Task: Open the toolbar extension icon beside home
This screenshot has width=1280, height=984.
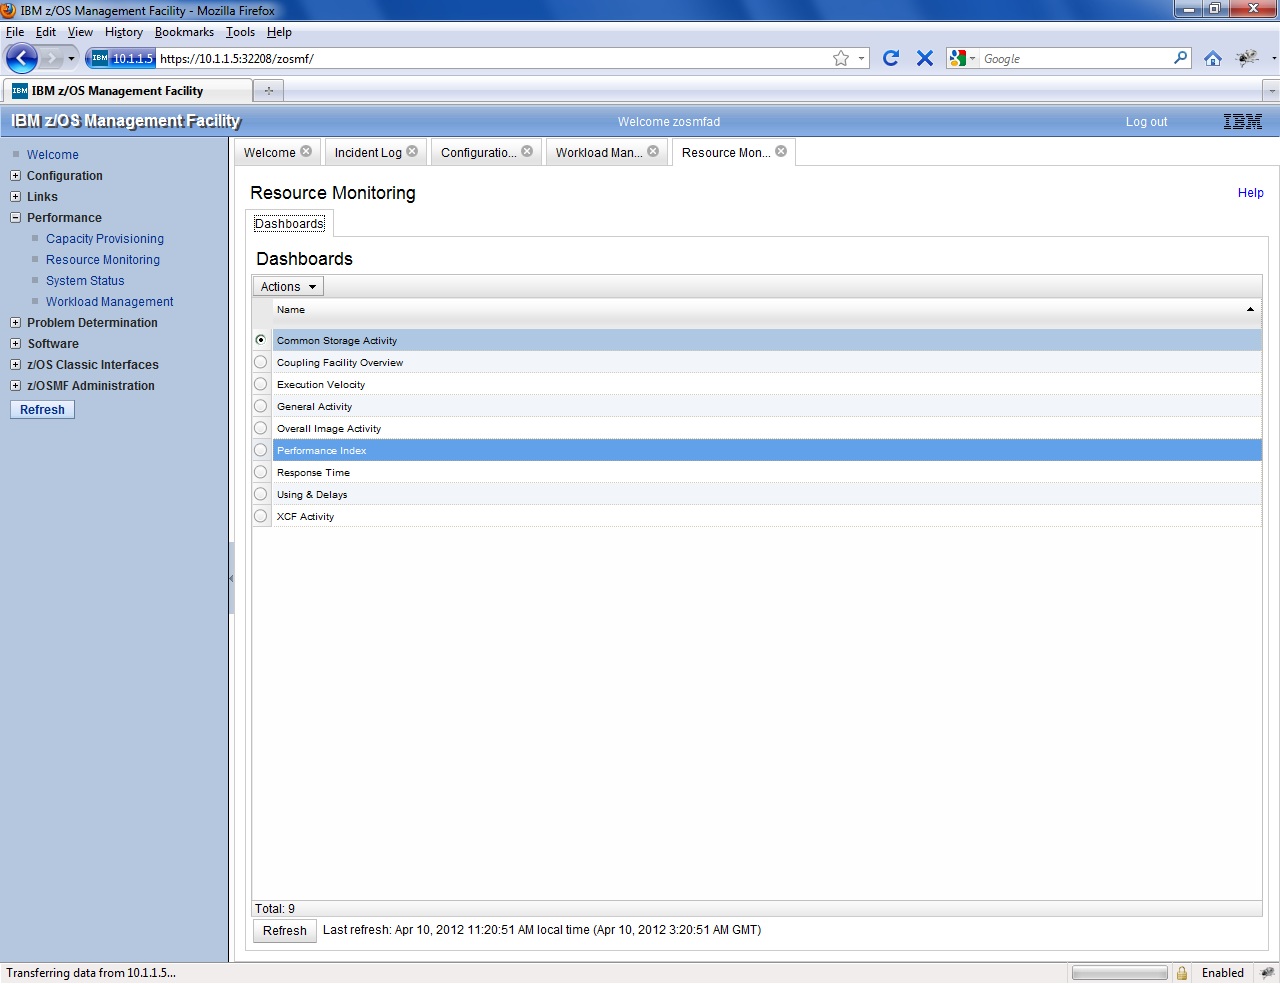Action: tap(1247, 58)
